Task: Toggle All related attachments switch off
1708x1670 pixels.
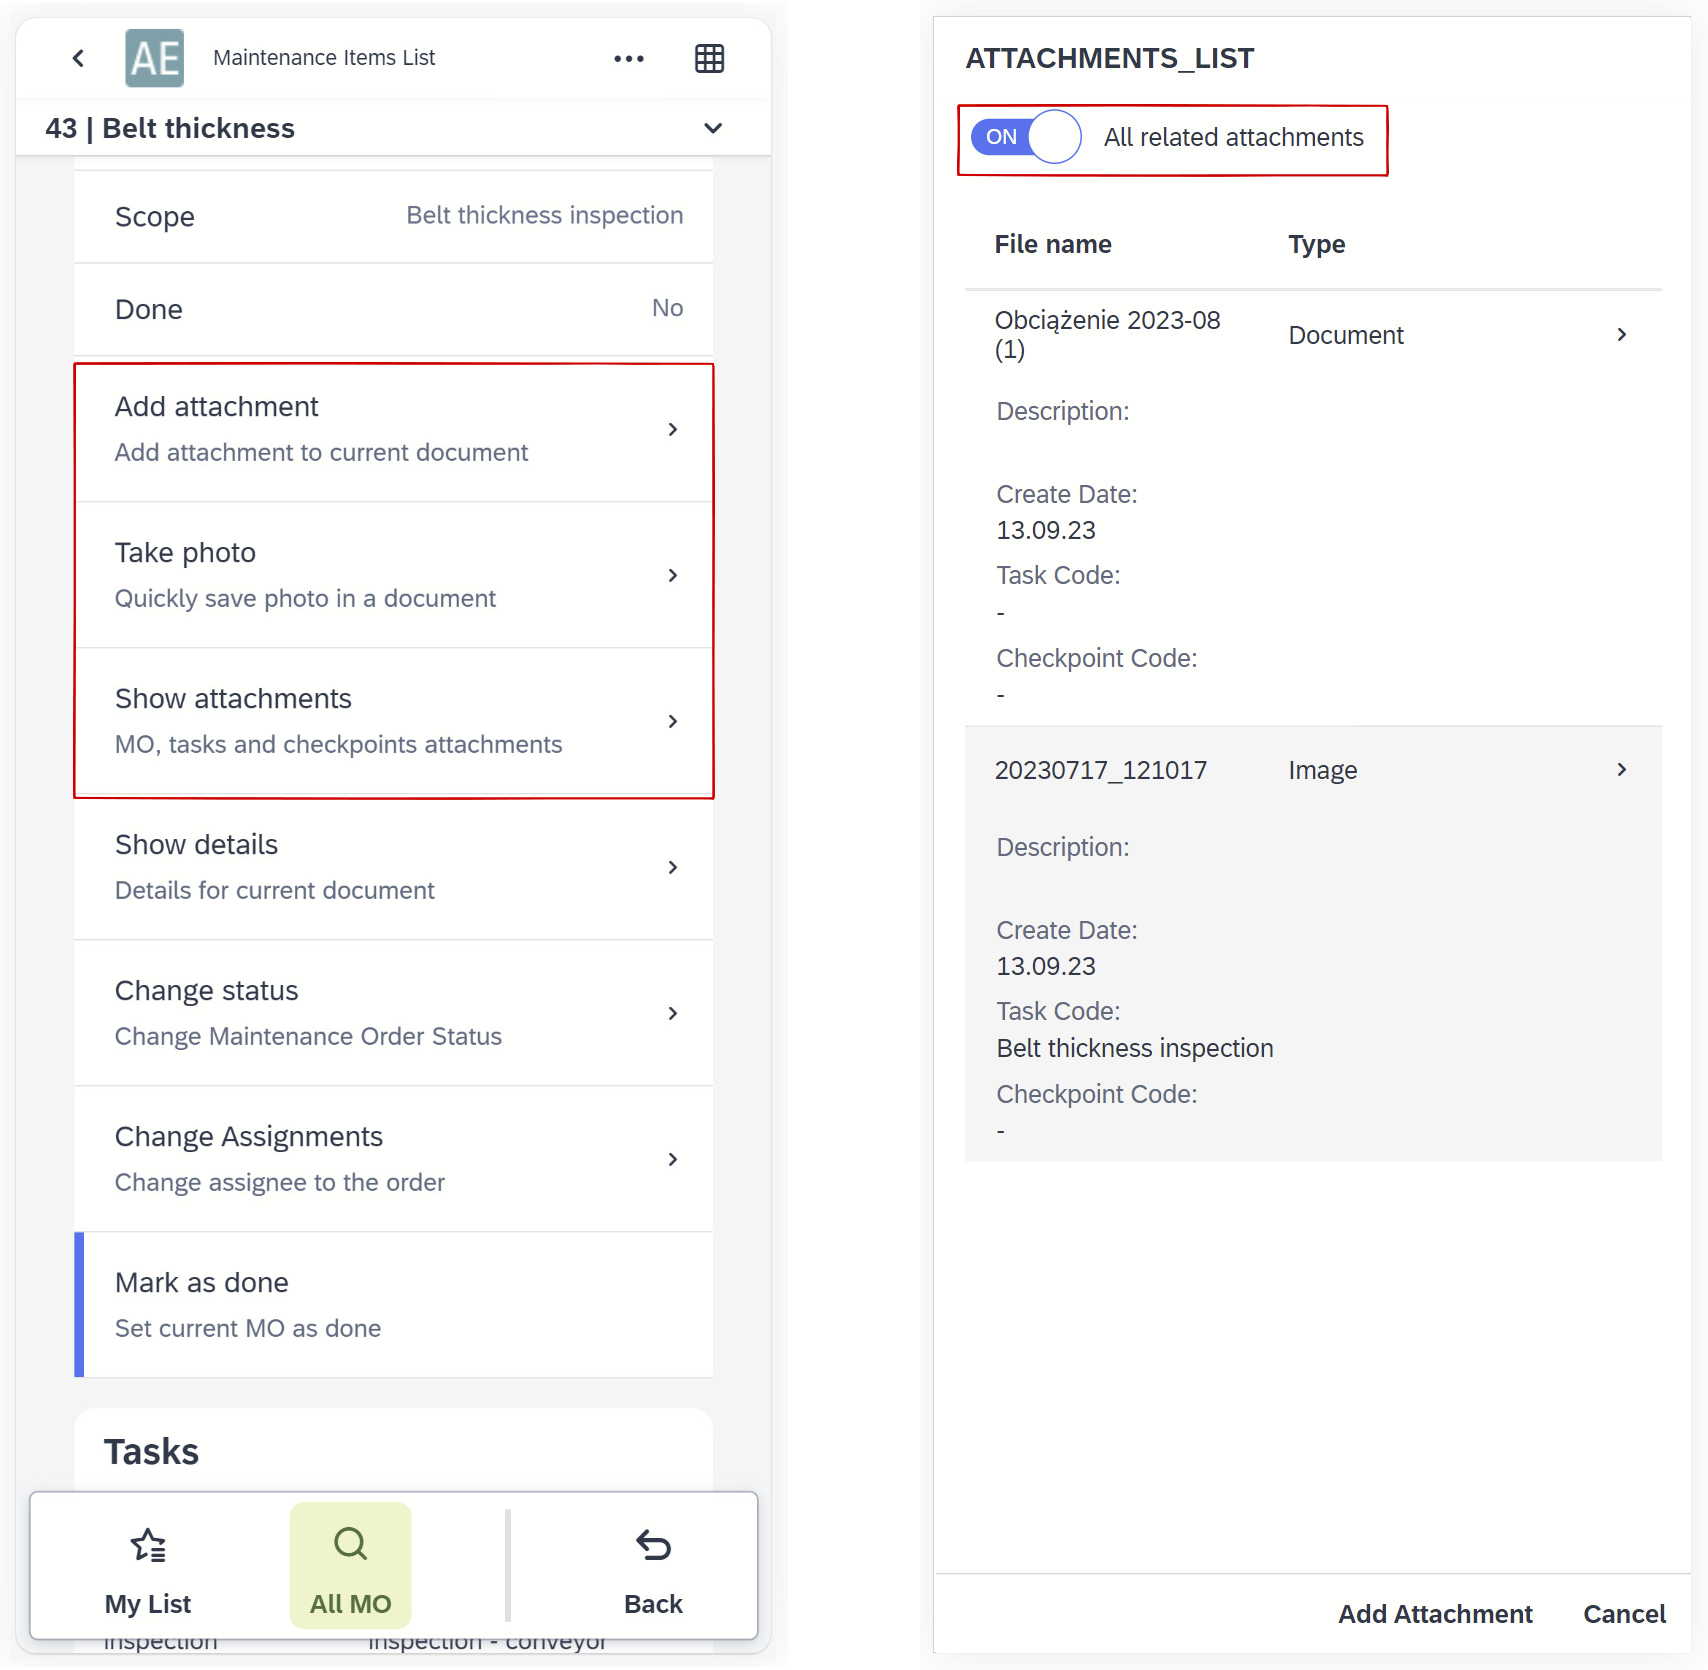Action: (1025, 137)
